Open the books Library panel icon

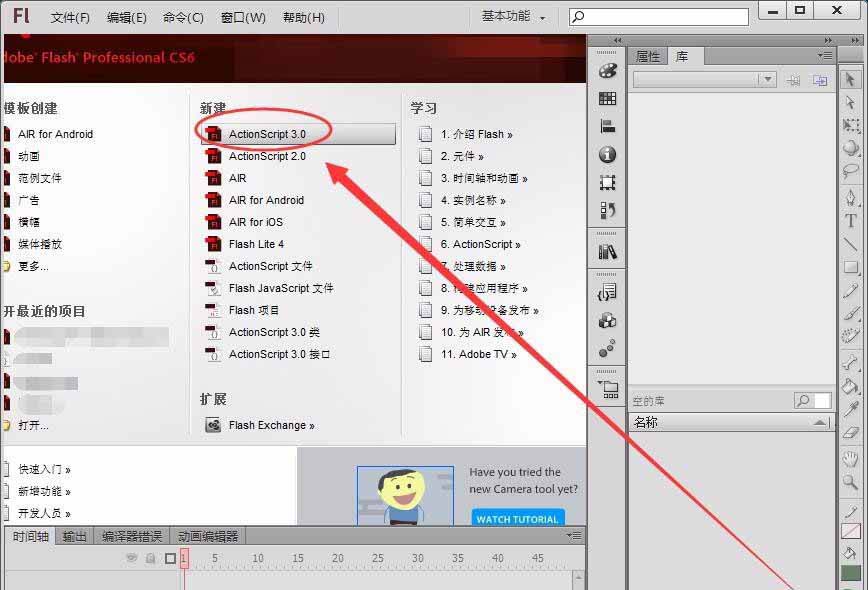click(x=607, y=252)
